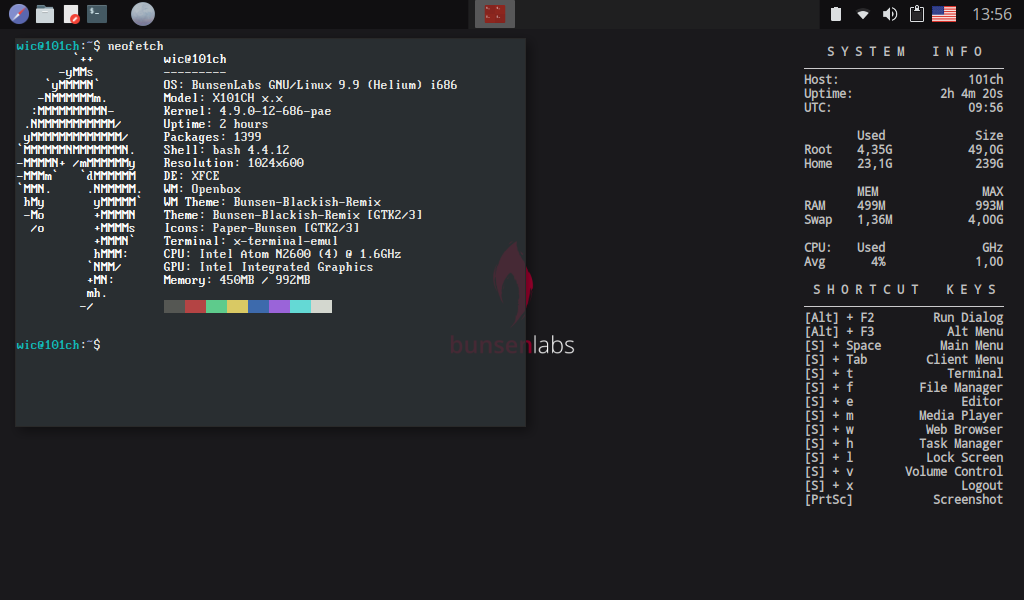The height and width of the screenshot is (600, 1024).
Task: Click the Host value '101ch' in System Info
Action: 985,80
